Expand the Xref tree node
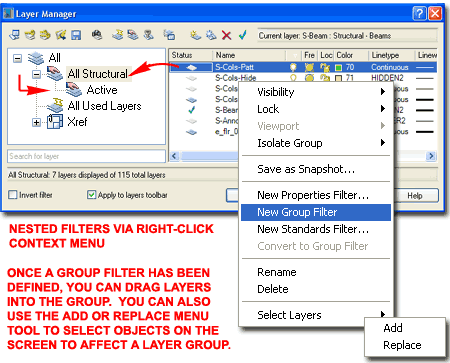450x363 pixels. [x=36, y=122]
